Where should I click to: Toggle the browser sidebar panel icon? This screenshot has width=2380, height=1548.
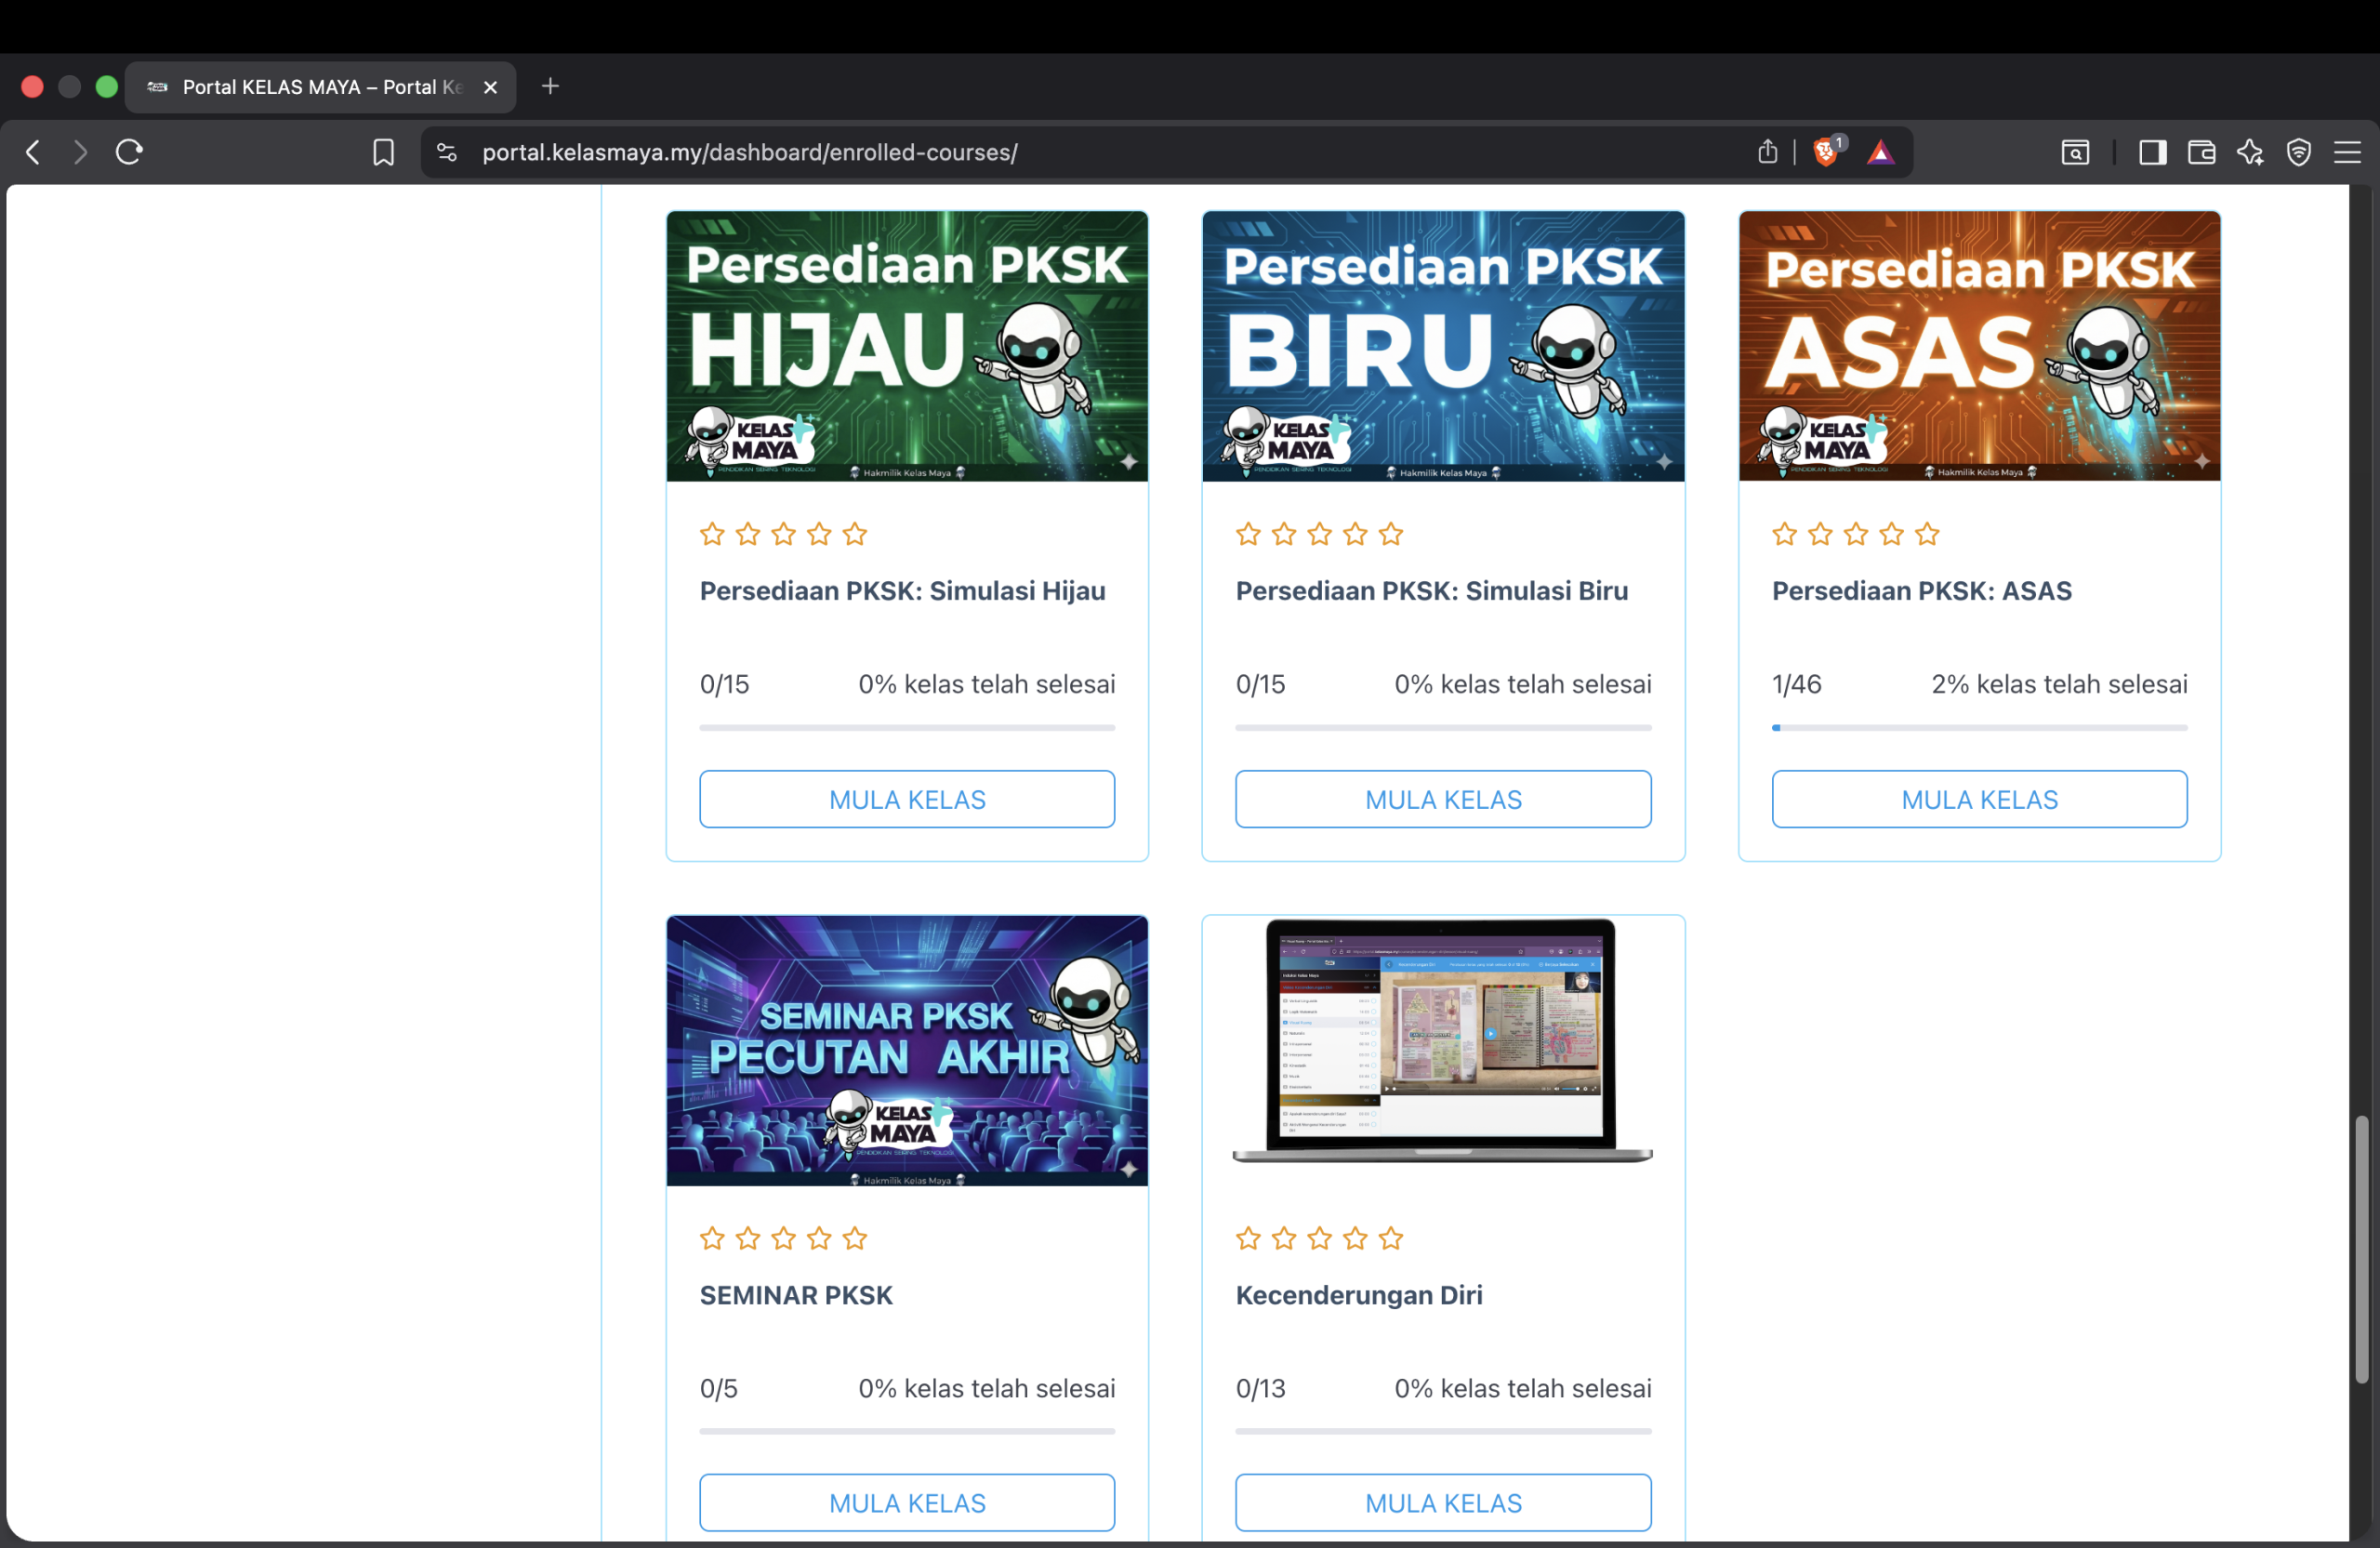(x=2152, y=152)
